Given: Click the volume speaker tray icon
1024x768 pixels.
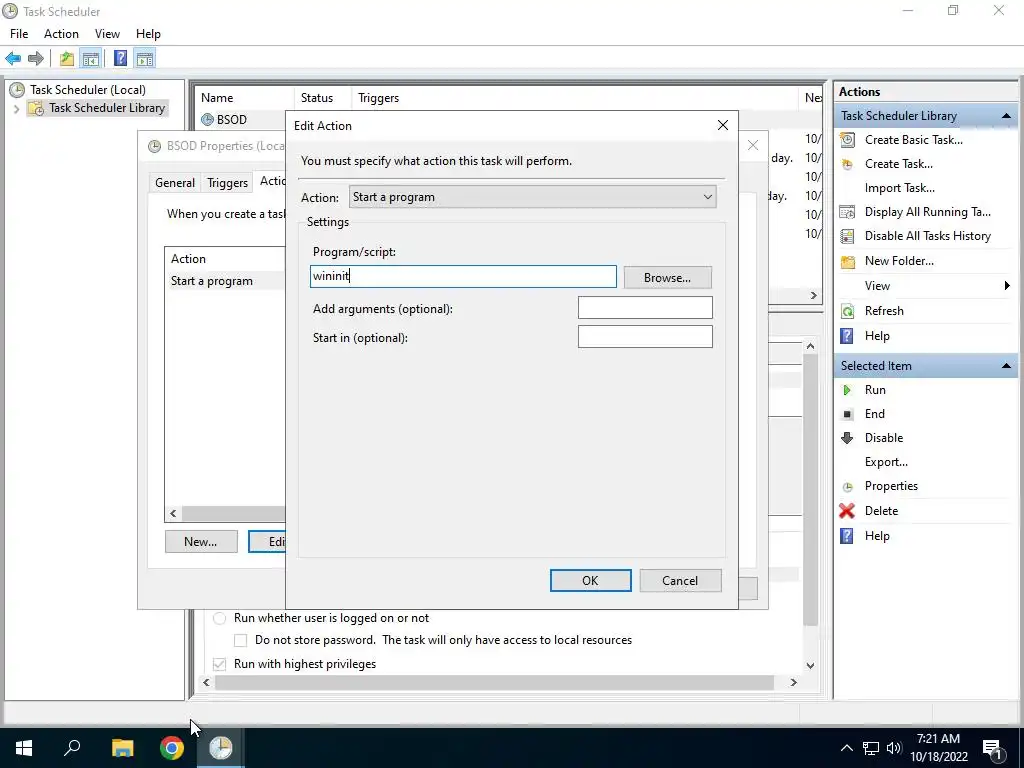Looking at the screenshot, I should (x=894, y=748).
